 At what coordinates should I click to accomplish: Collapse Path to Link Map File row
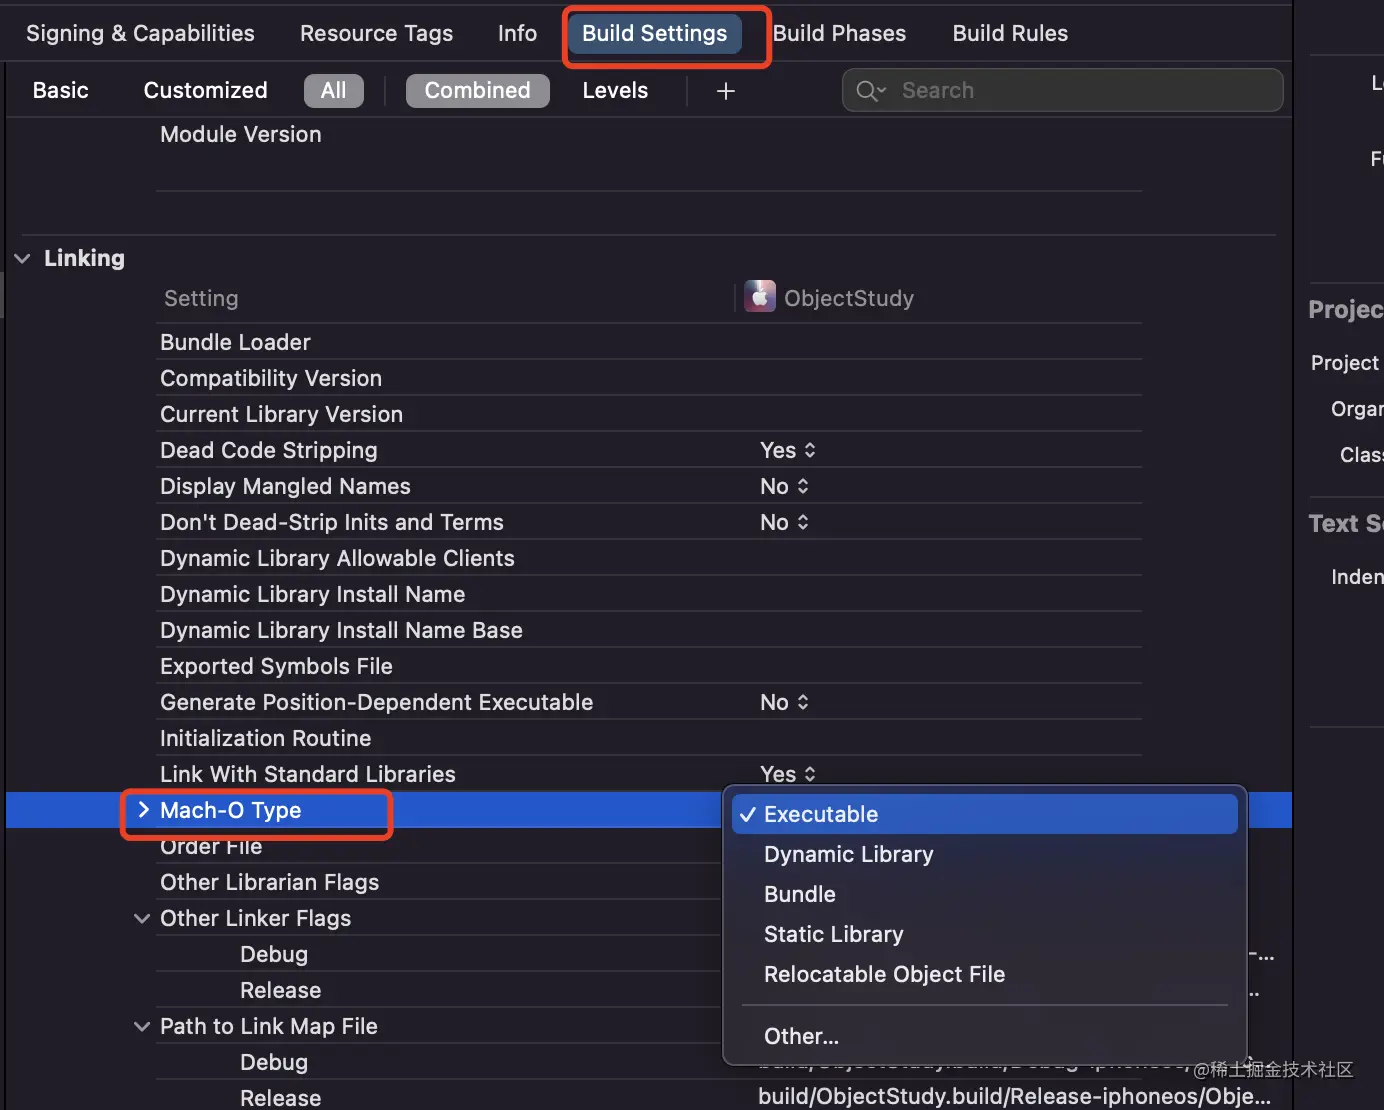click(142, 1026)
